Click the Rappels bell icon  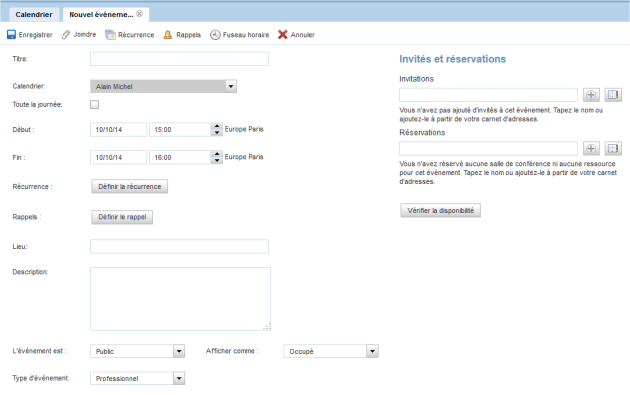[168, 35]
